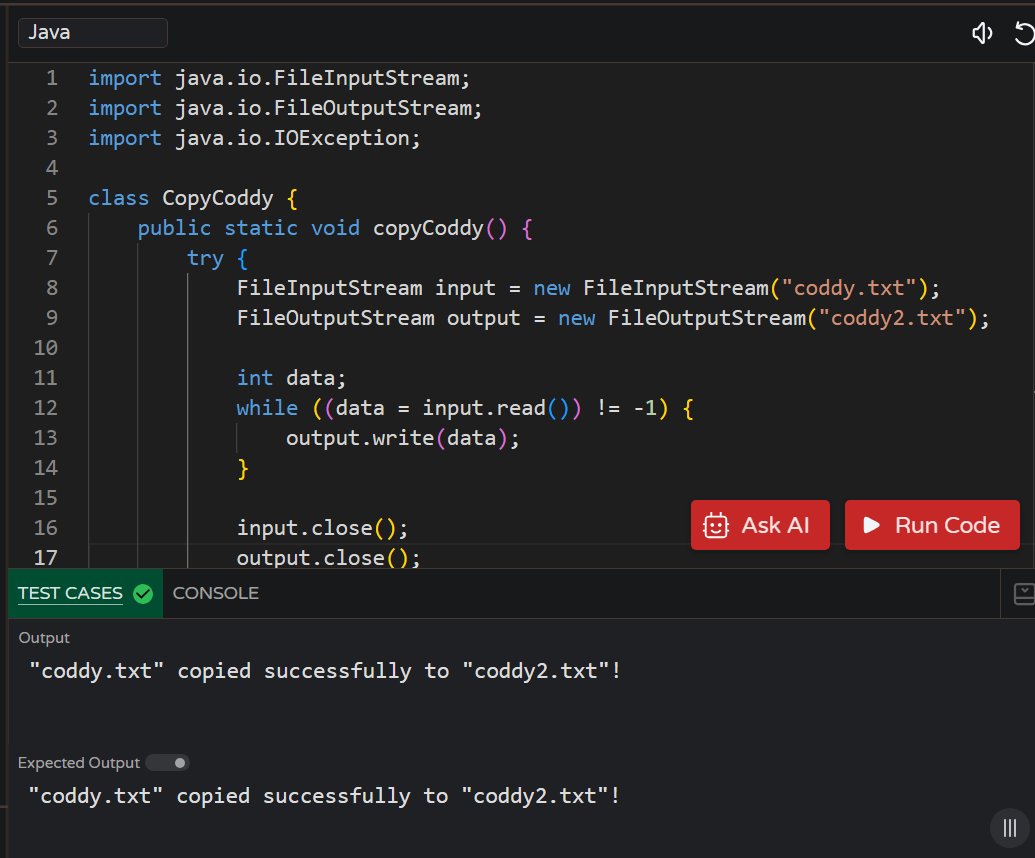Mute the speaker audio icon
This screenshot has width=1035, height=858.
coord(981,33)
